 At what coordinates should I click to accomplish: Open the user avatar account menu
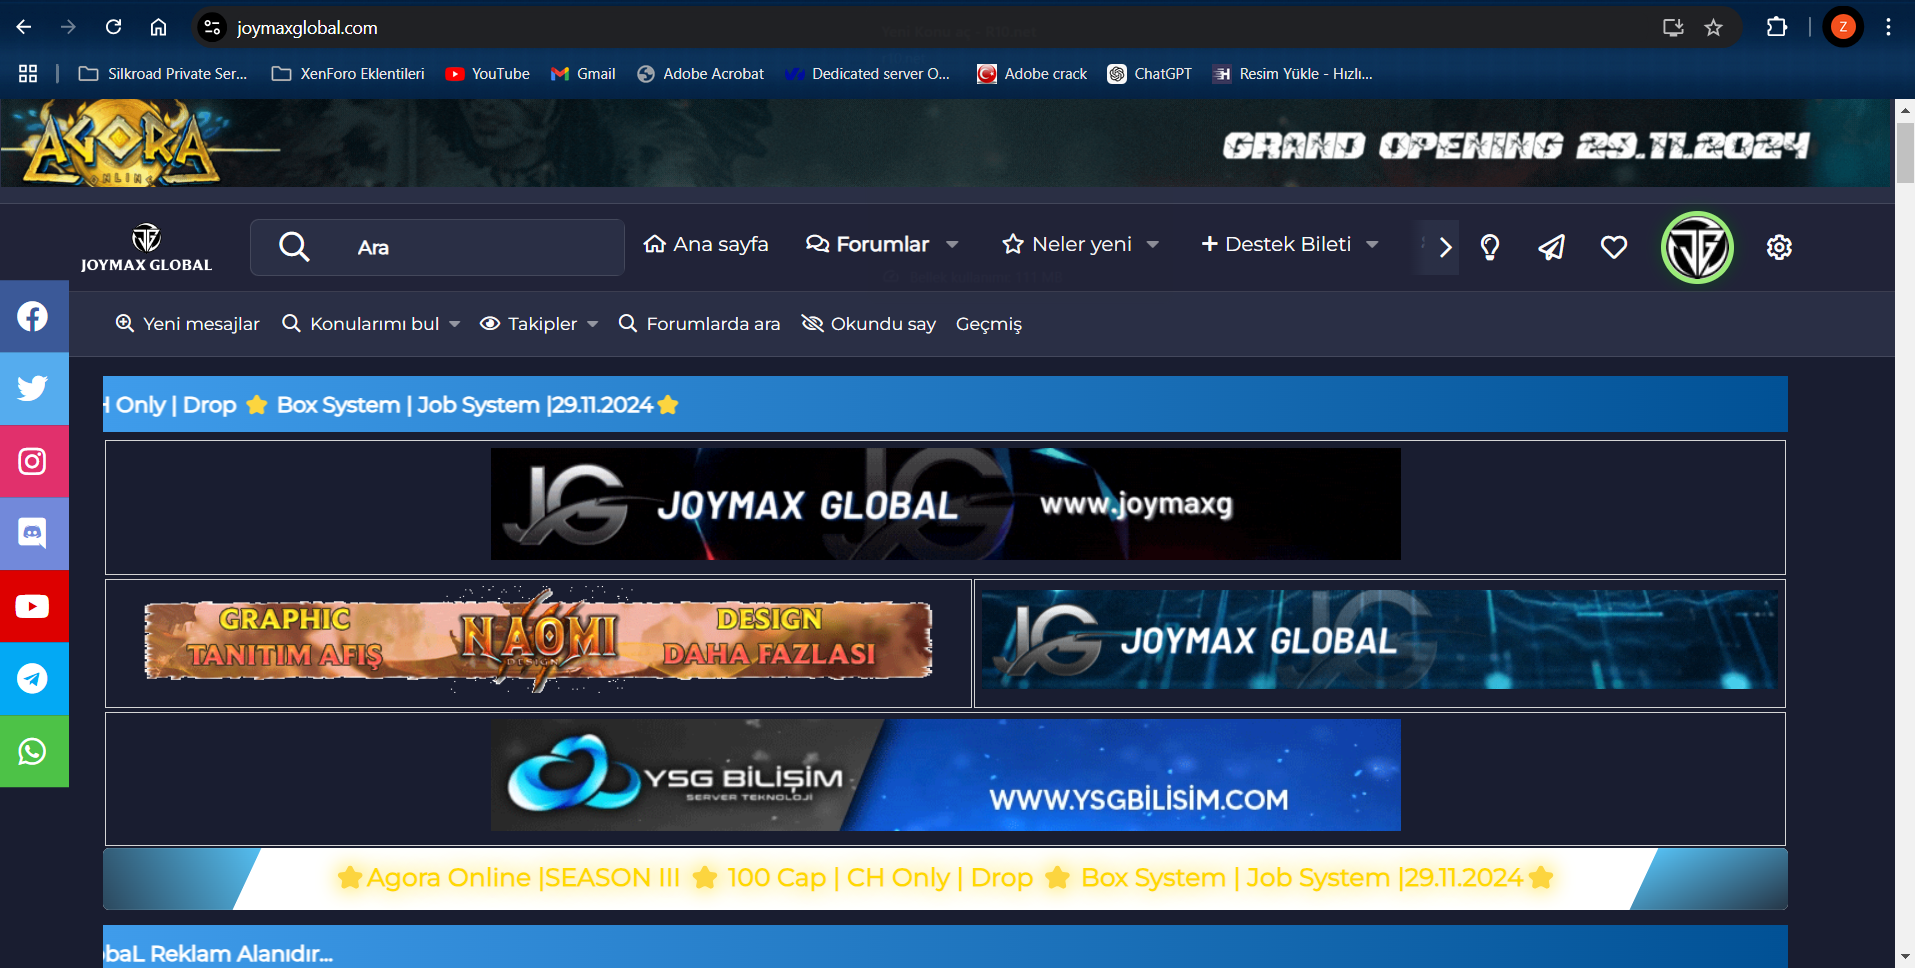[x=1697, y=247]
